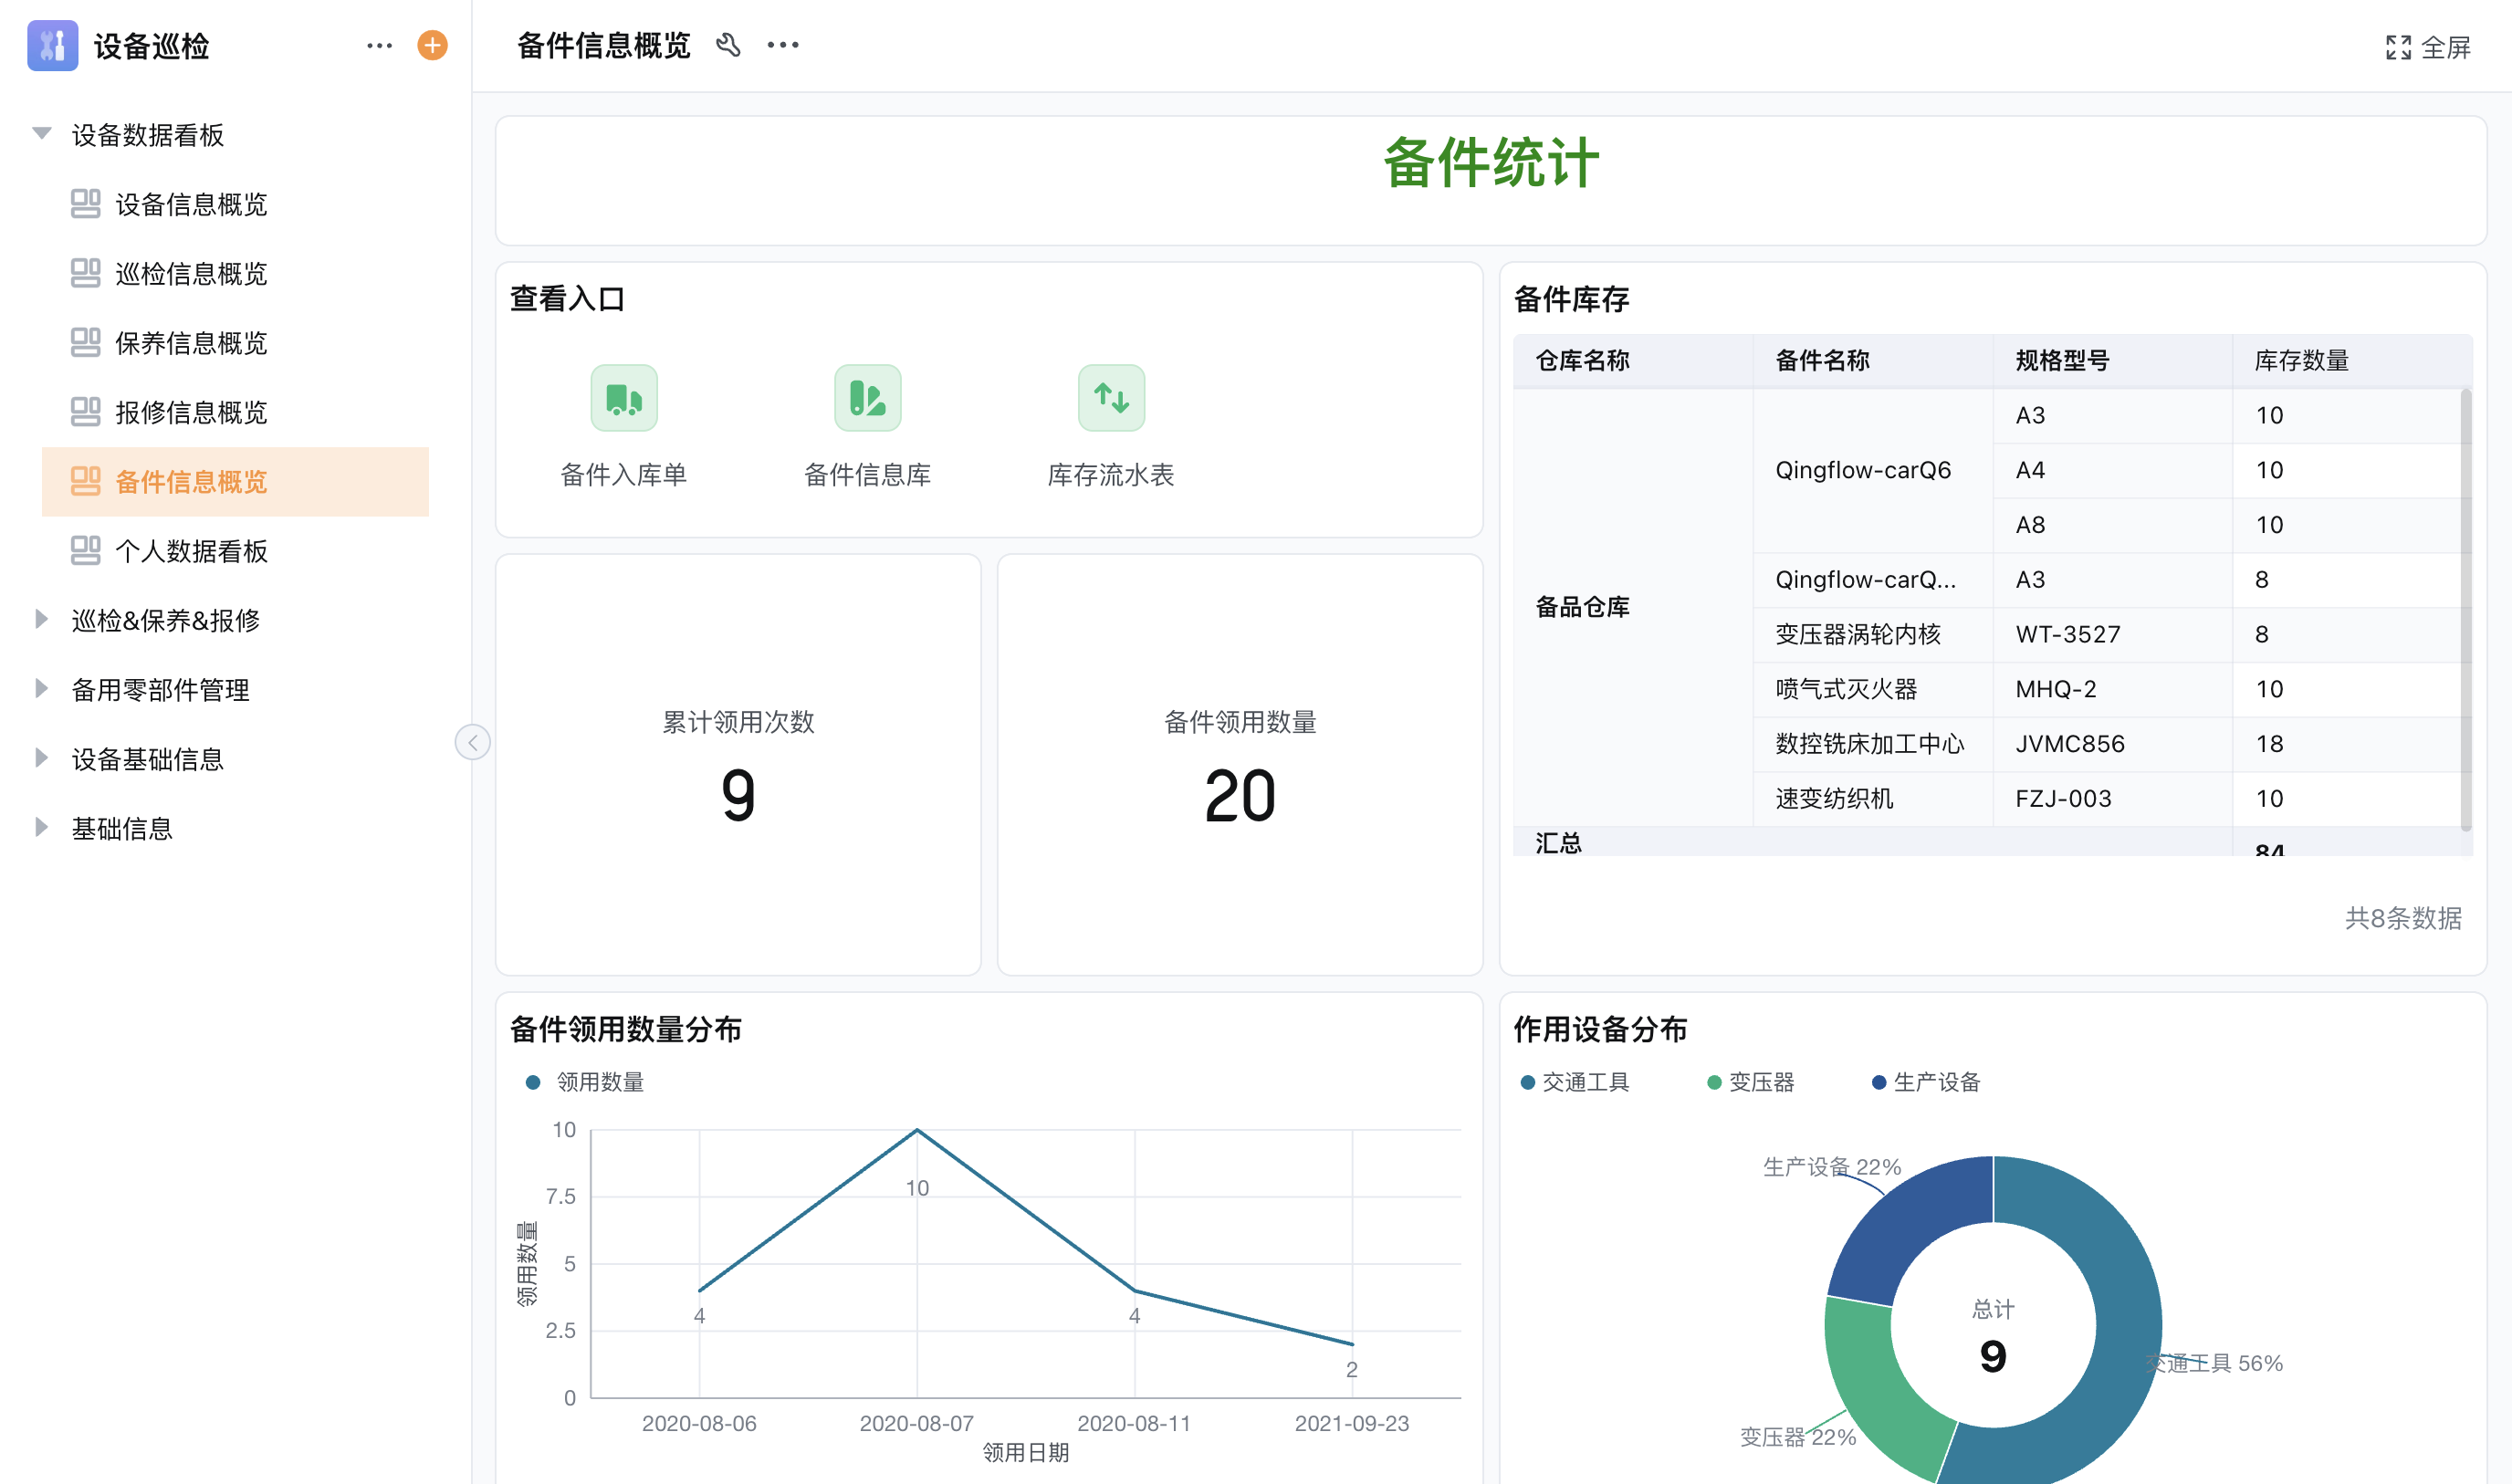
Task: Click the 备件信息库 entry label
Action: tap(868, 475)
